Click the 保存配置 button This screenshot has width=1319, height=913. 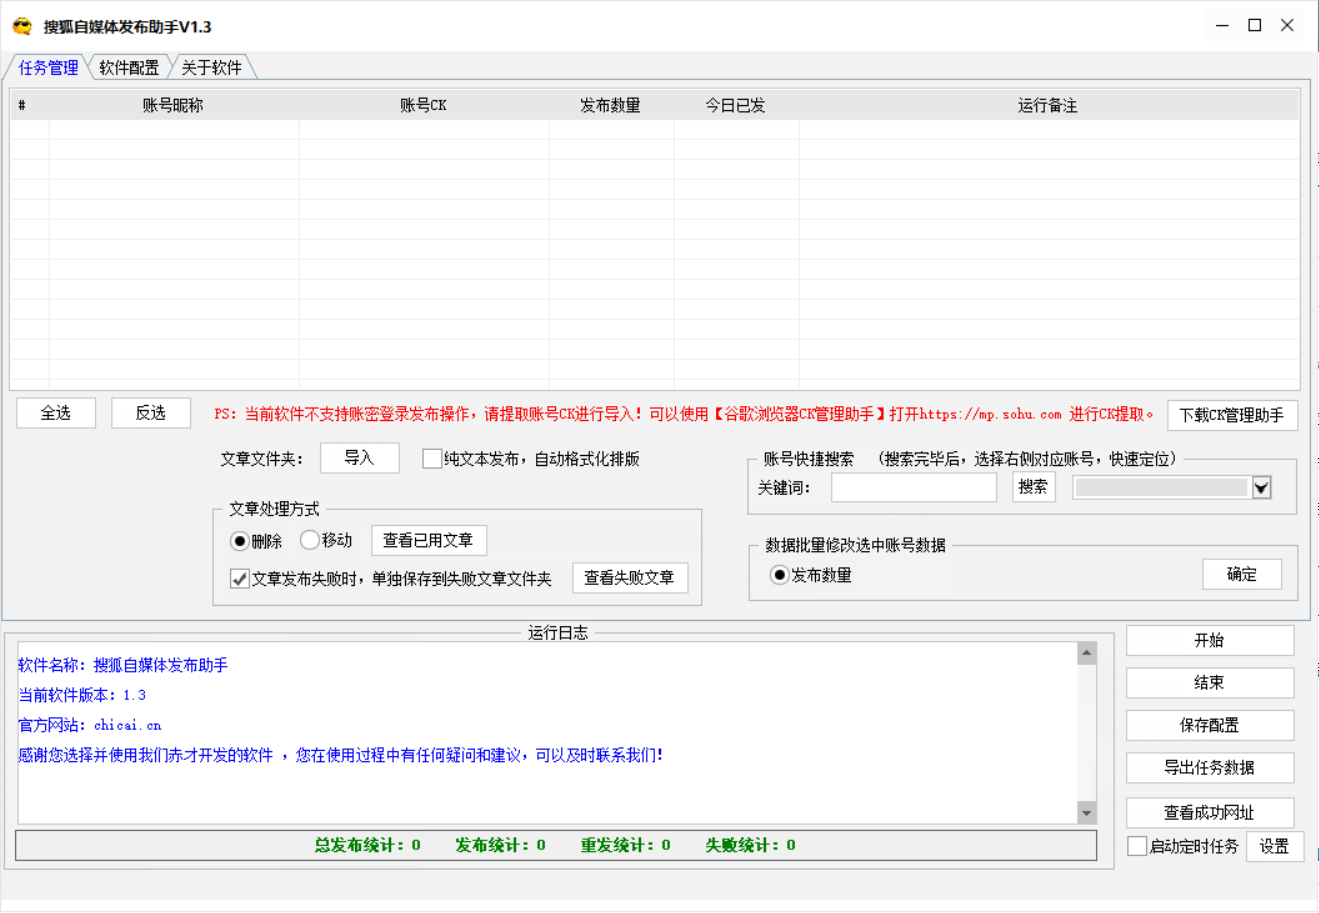[1210, 725]
